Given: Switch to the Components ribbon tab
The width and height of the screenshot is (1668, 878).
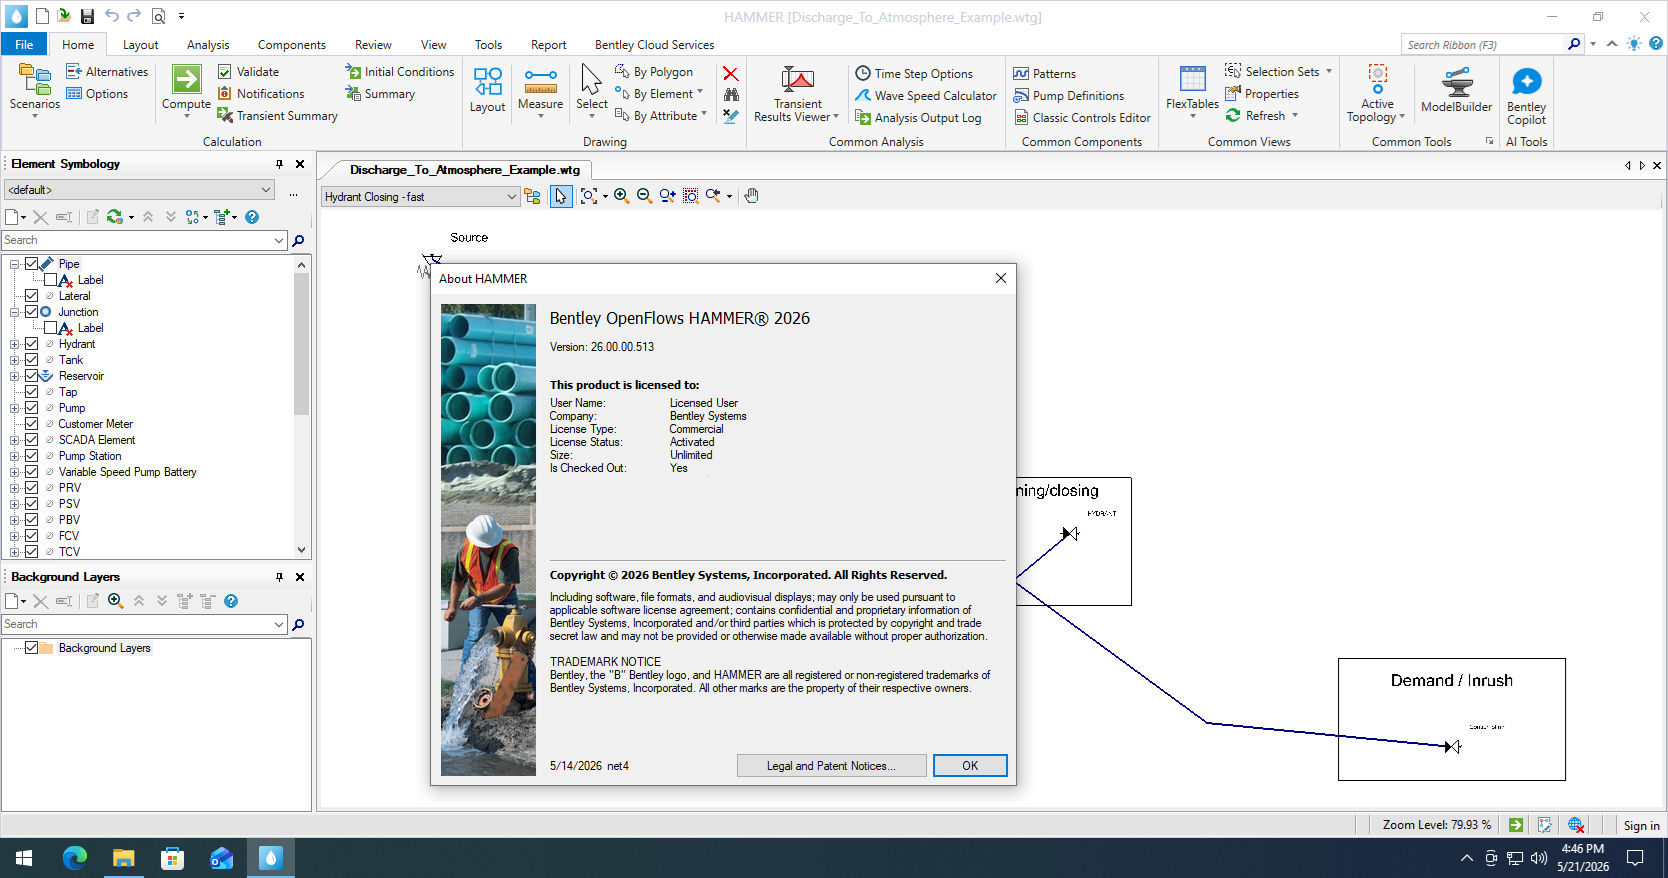Looking at the screenshot, I should coord(291,45).
